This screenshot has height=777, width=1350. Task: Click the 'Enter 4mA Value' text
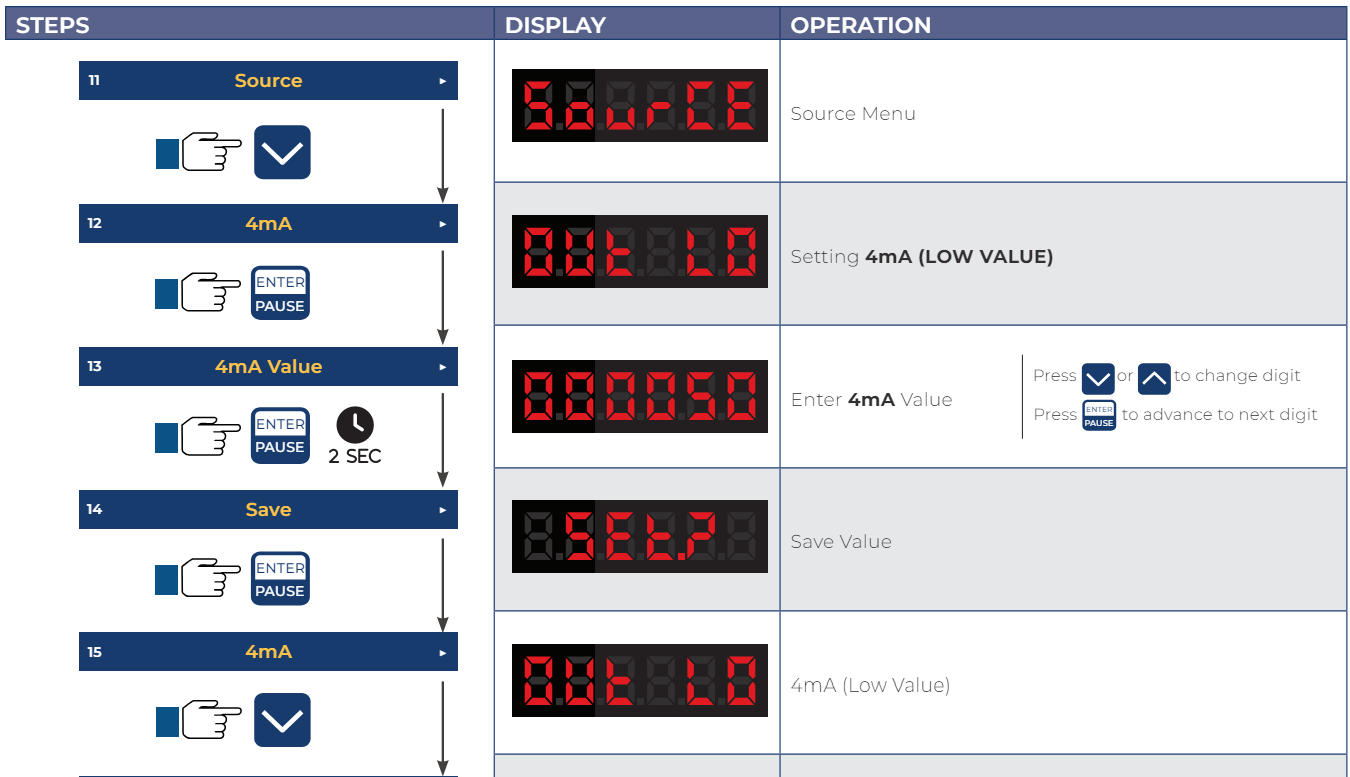coord(871,399)
